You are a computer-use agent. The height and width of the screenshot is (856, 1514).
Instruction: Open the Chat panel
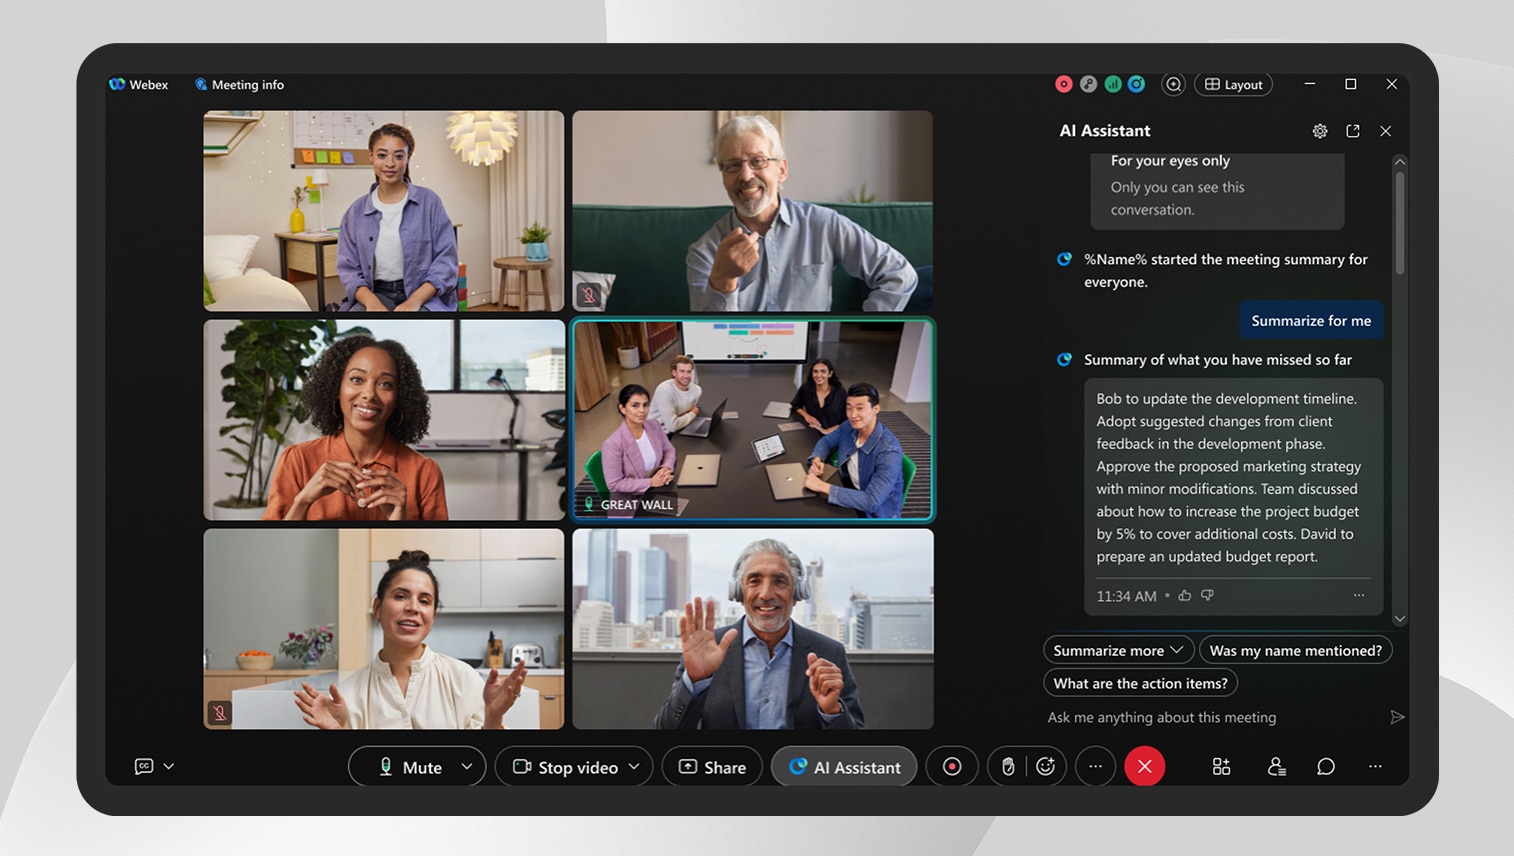point(1326,767)
